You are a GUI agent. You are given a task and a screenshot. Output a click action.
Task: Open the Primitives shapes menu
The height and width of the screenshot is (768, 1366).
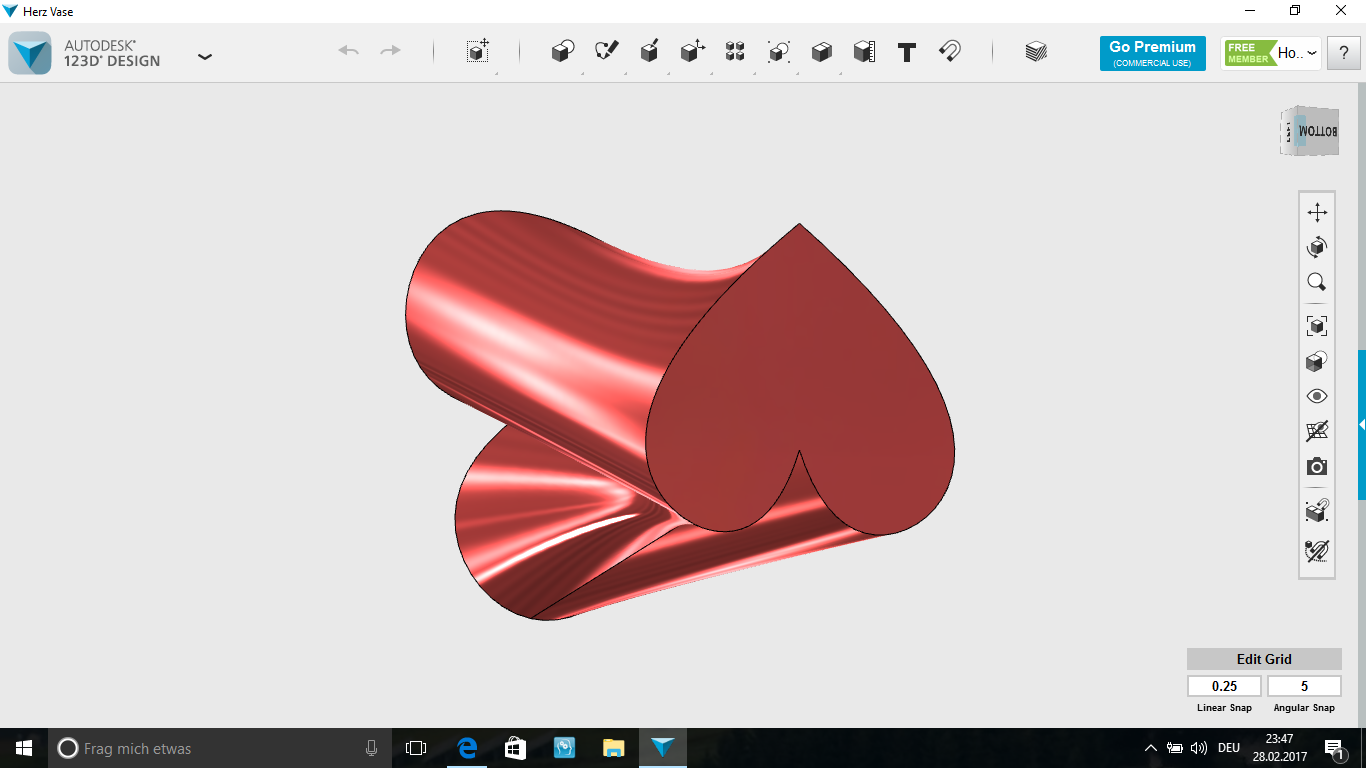click(563, 51)
